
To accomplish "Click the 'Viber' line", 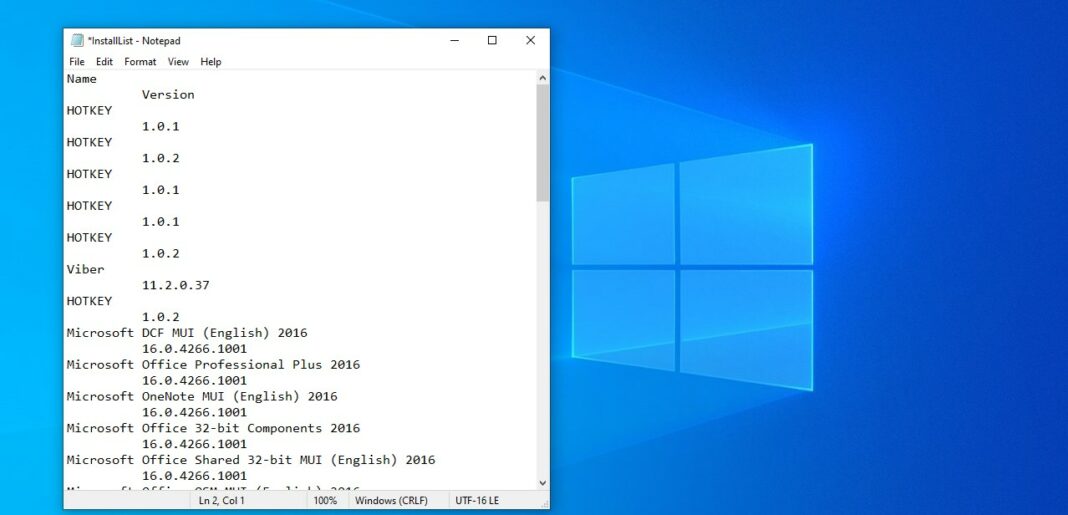I will pyautogui.click(x=86, y=269).
